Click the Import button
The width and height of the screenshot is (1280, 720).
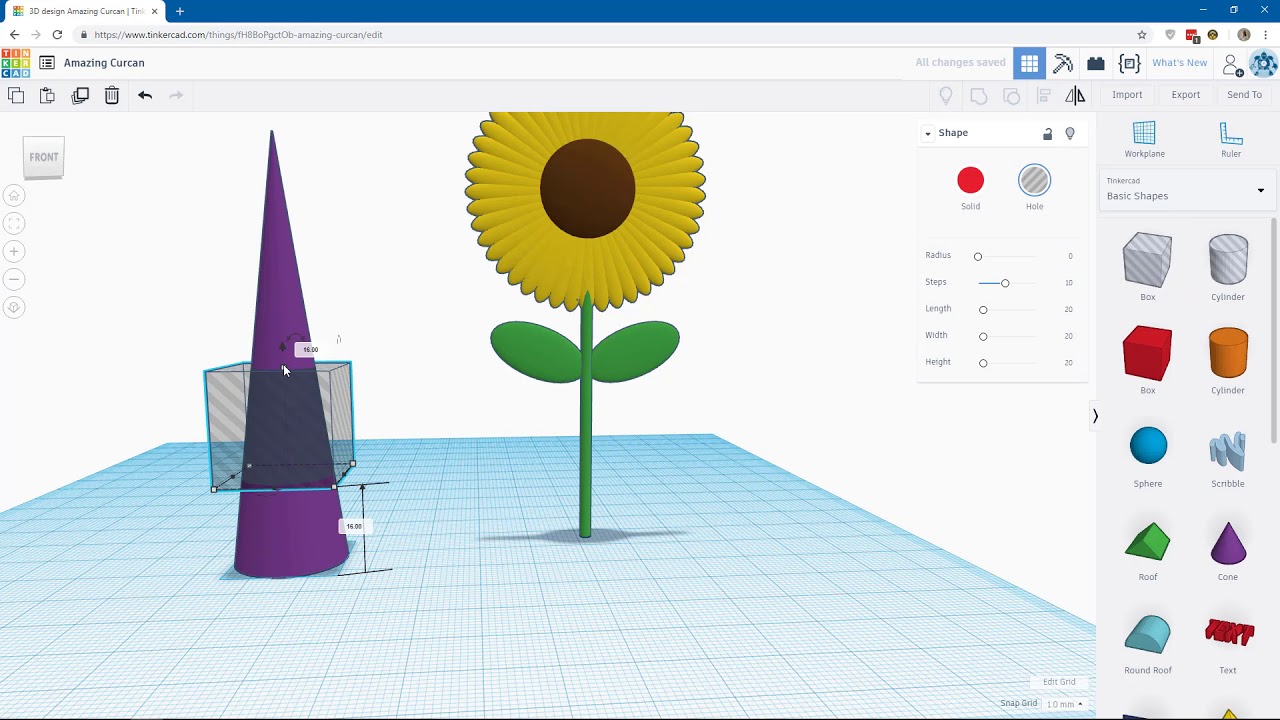(1127, 95)
